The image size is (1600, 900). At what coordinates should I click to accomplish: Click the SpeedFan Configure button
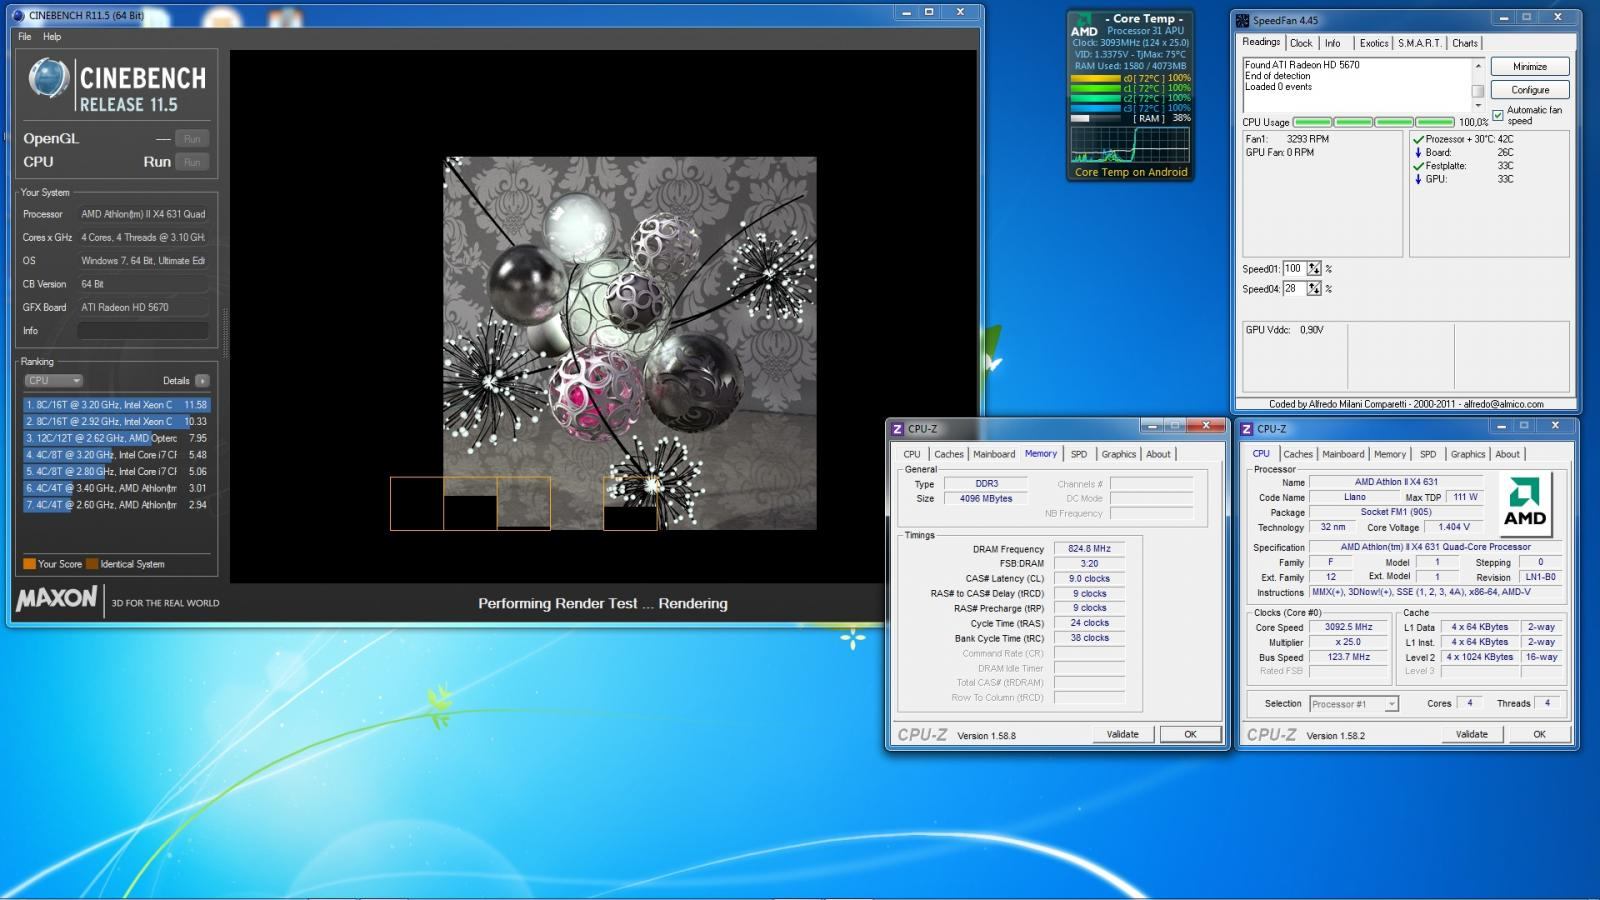[x=1530, y=89]
